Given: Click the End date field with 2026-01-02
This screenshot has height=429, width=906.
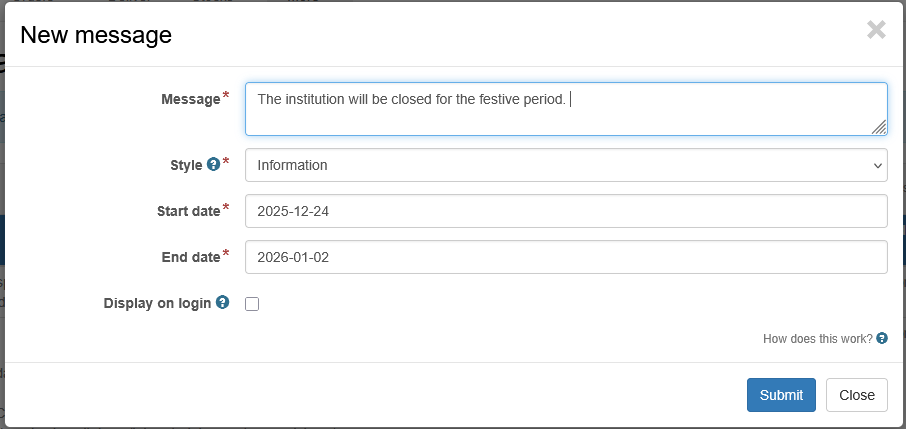Looking at the screenshot, I should click(x=566, y=257).
